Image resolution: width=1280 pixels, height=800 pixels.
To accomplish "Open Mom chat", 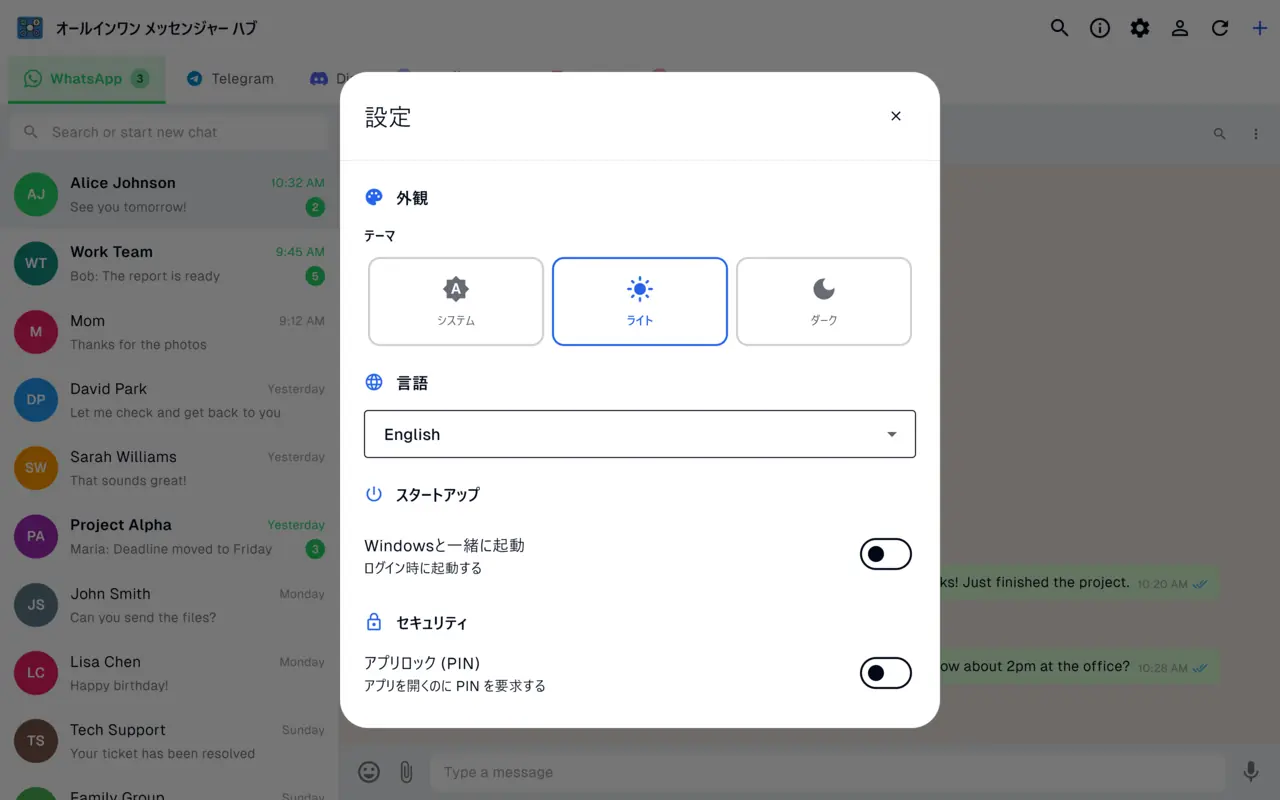I will (x=169, y=332).
